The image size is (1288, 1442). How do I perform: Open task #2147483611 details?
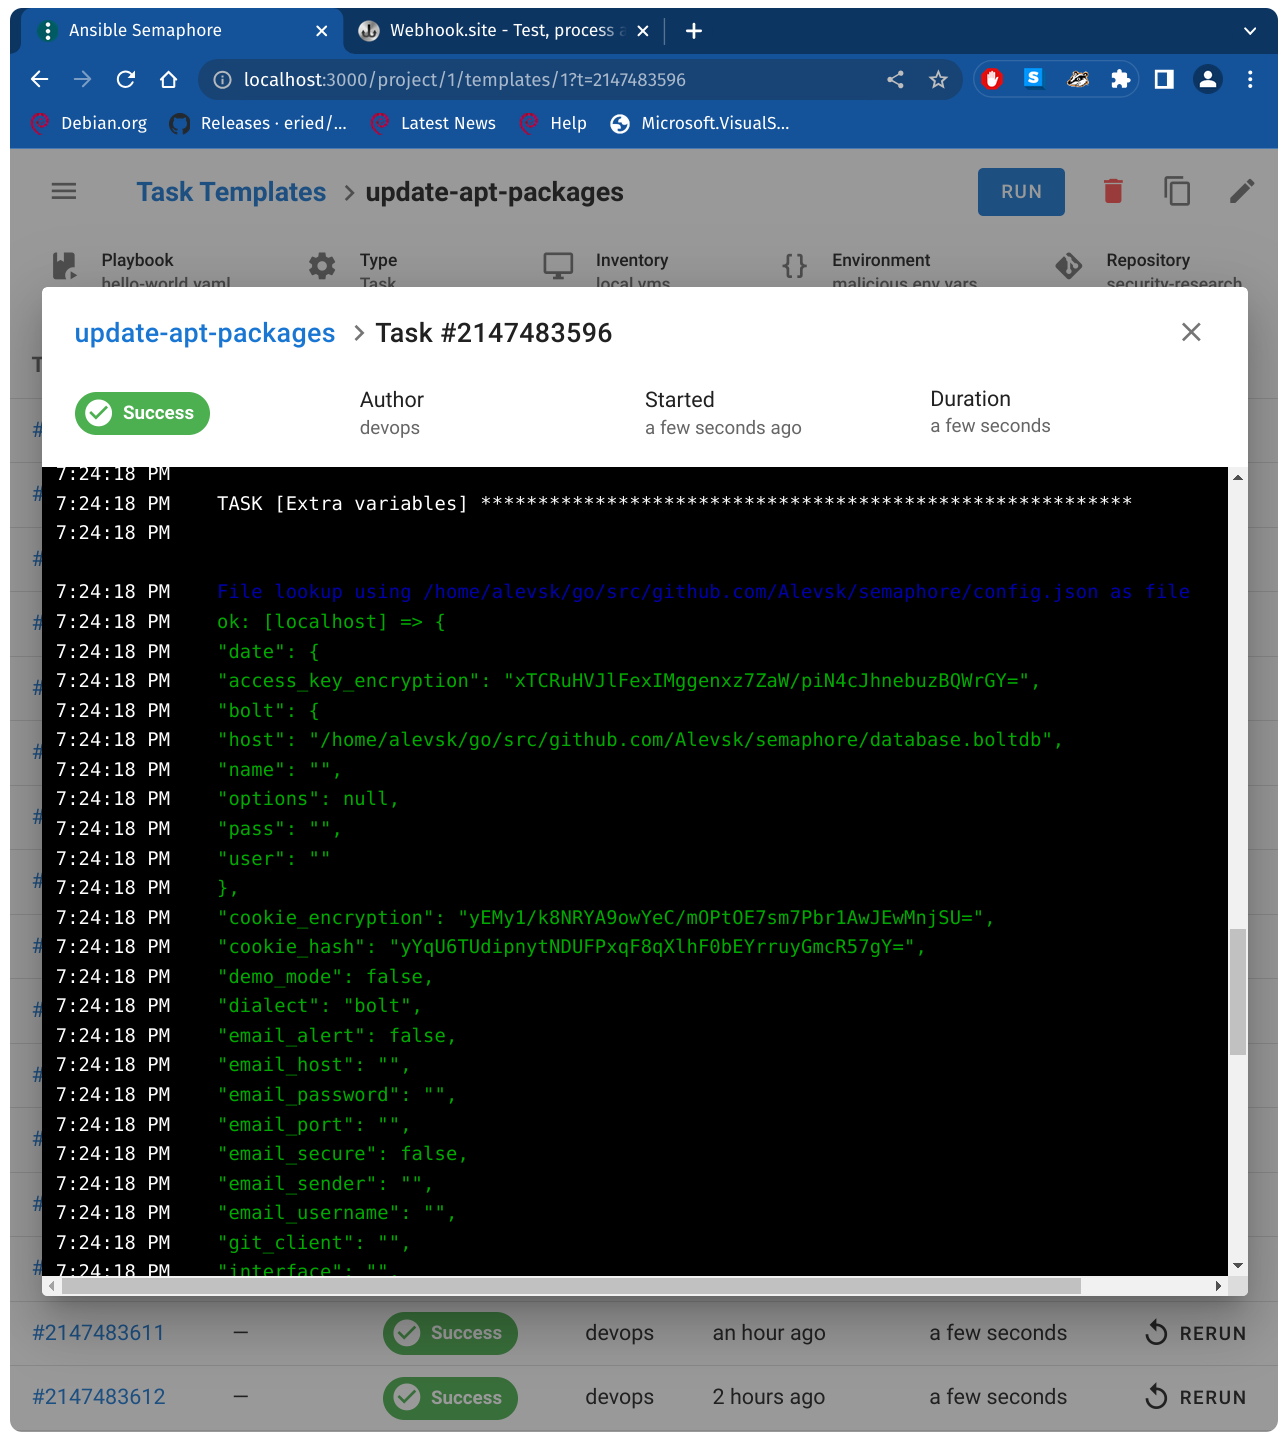[x=99, y=1332]
